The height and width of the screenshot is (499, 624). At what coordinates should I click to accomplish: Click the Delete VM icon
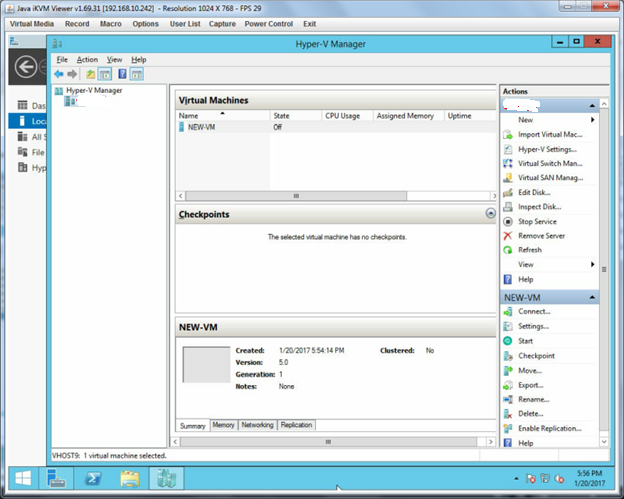coord(508,414)
